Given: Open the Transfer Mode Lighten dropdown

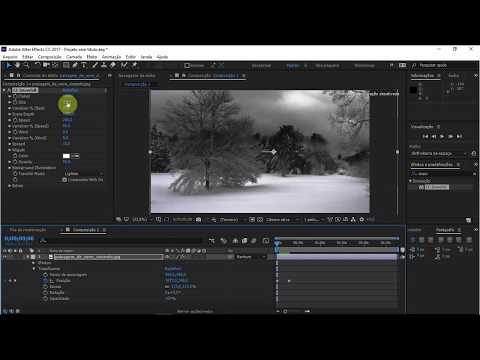Looking at the screenshot, I should point(83,174).
